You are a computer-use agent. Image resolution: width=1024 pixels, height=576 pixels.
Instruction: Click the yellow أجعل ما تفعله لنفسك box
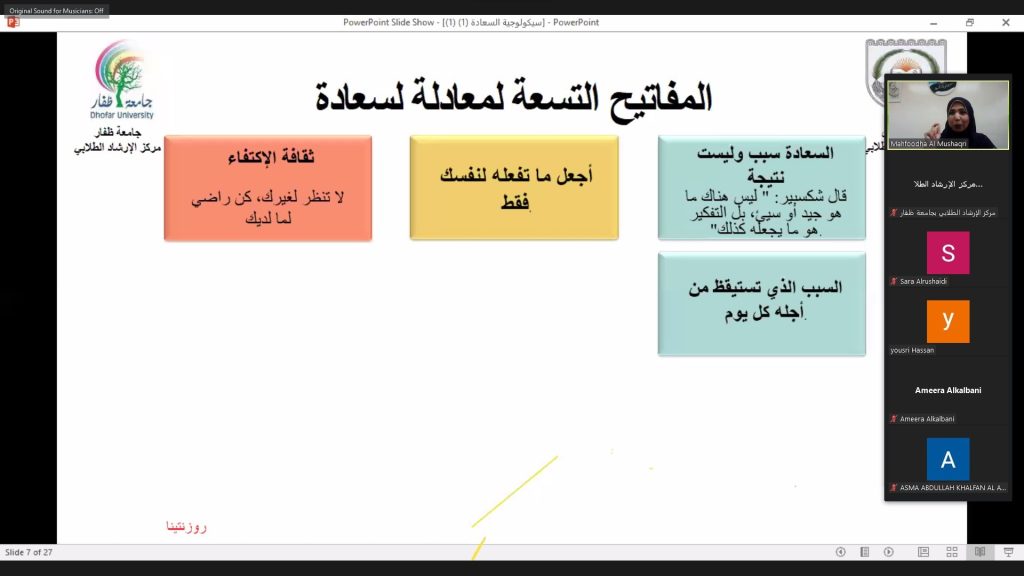(x=514, y=188)
